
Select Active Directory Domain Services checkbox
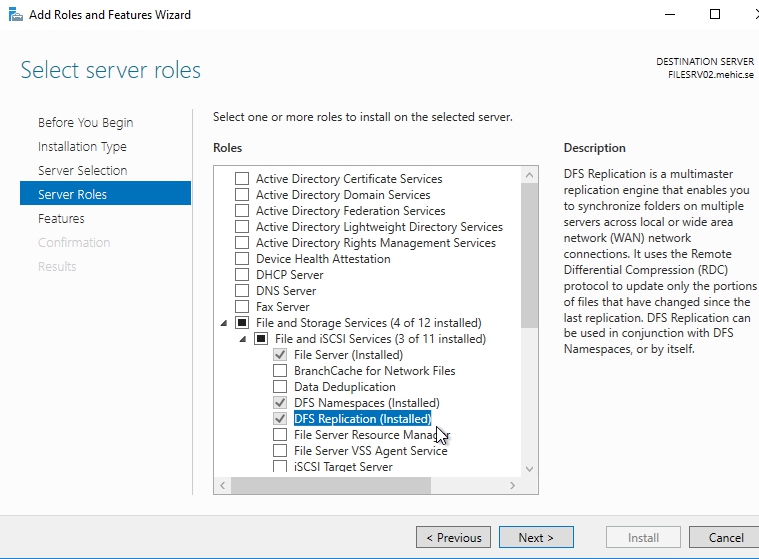(241, 195)
